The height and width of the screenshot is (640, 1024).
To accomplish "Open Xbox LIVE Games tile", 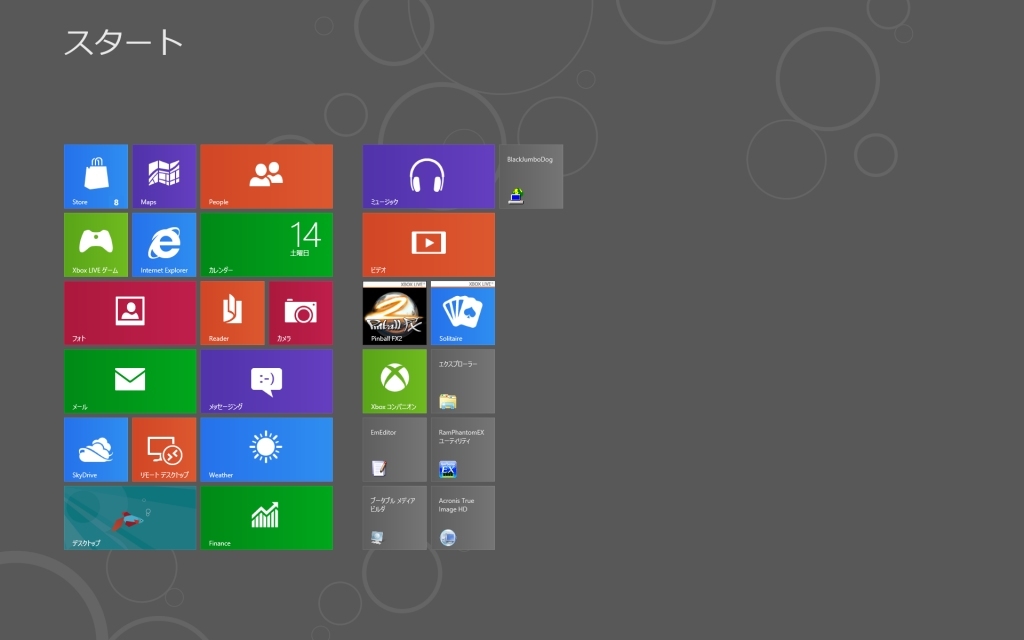I will tap(96, 245).
